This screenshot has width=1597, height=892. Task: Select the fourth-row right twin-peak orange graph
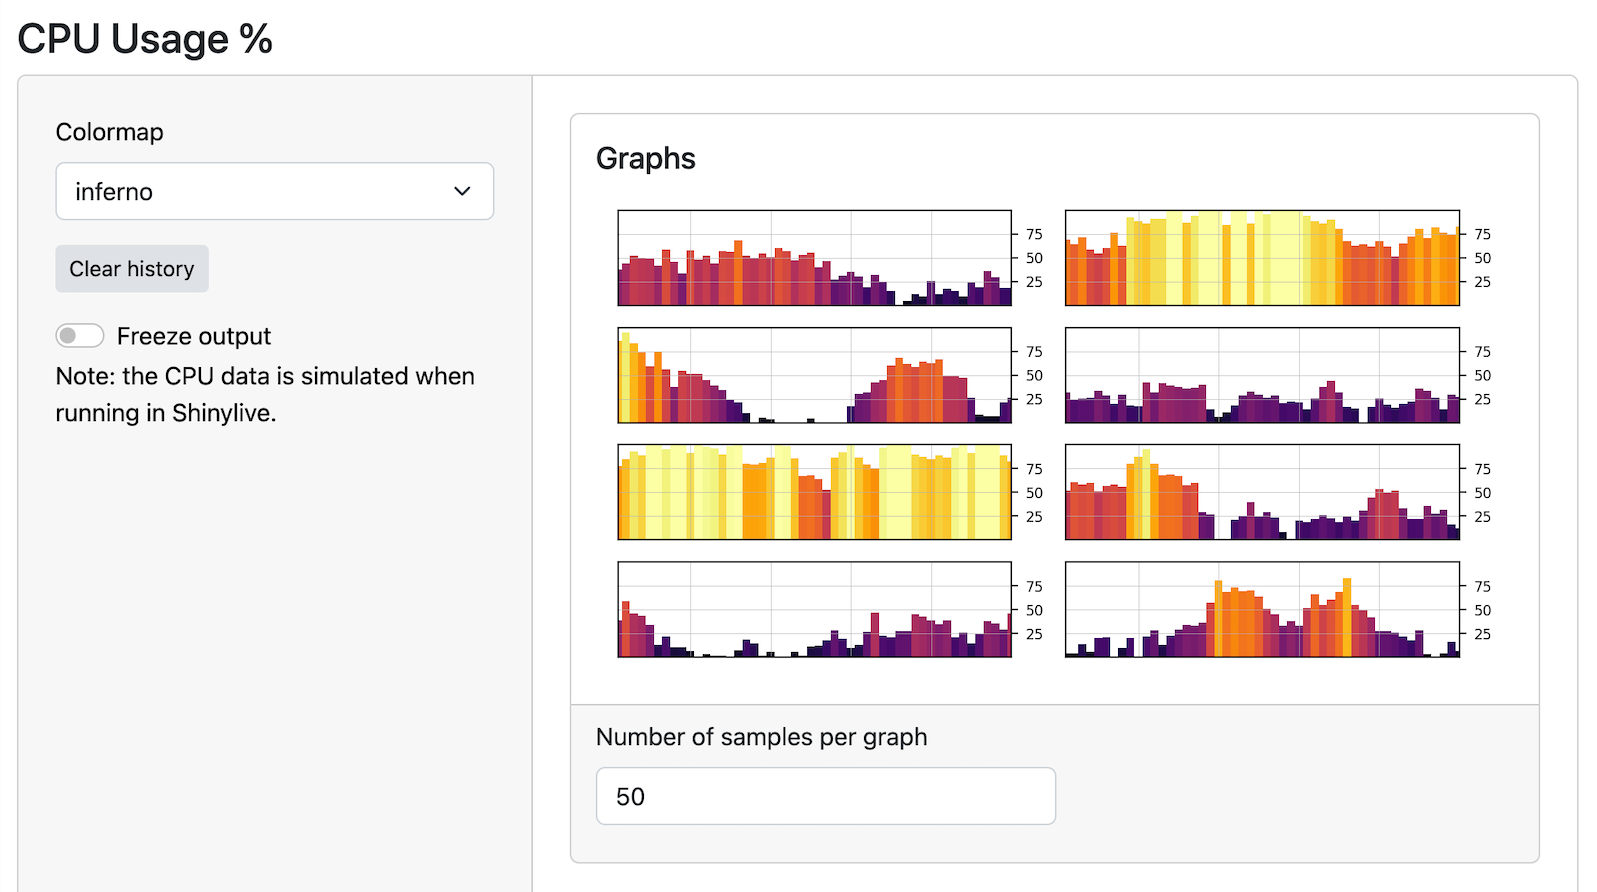[x=1262, y=609]
